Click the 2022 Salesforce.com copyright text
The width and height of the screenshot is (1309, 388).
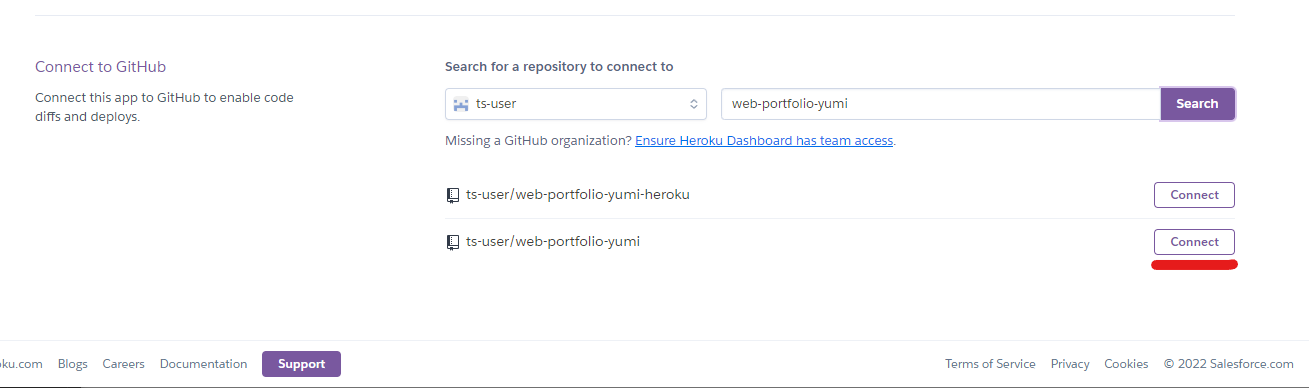pyautogui.click(x=1228, y=364)
